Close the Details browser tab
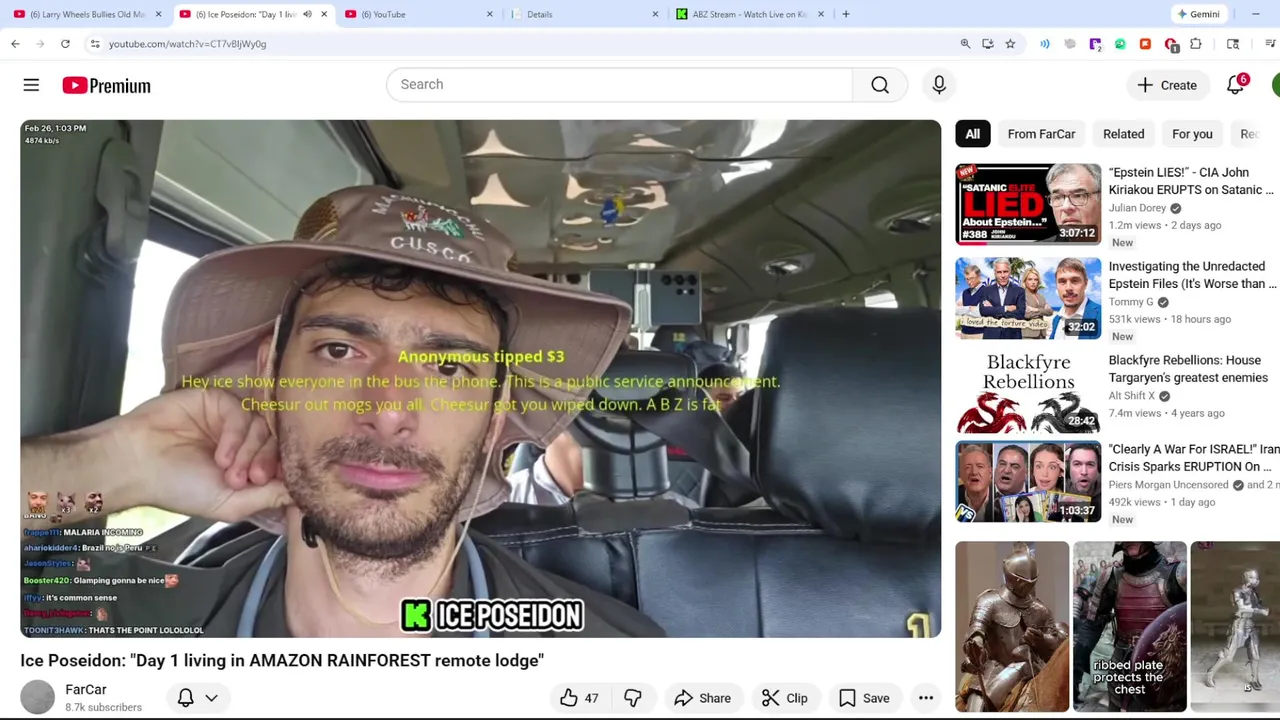 (x=655, y=14)
